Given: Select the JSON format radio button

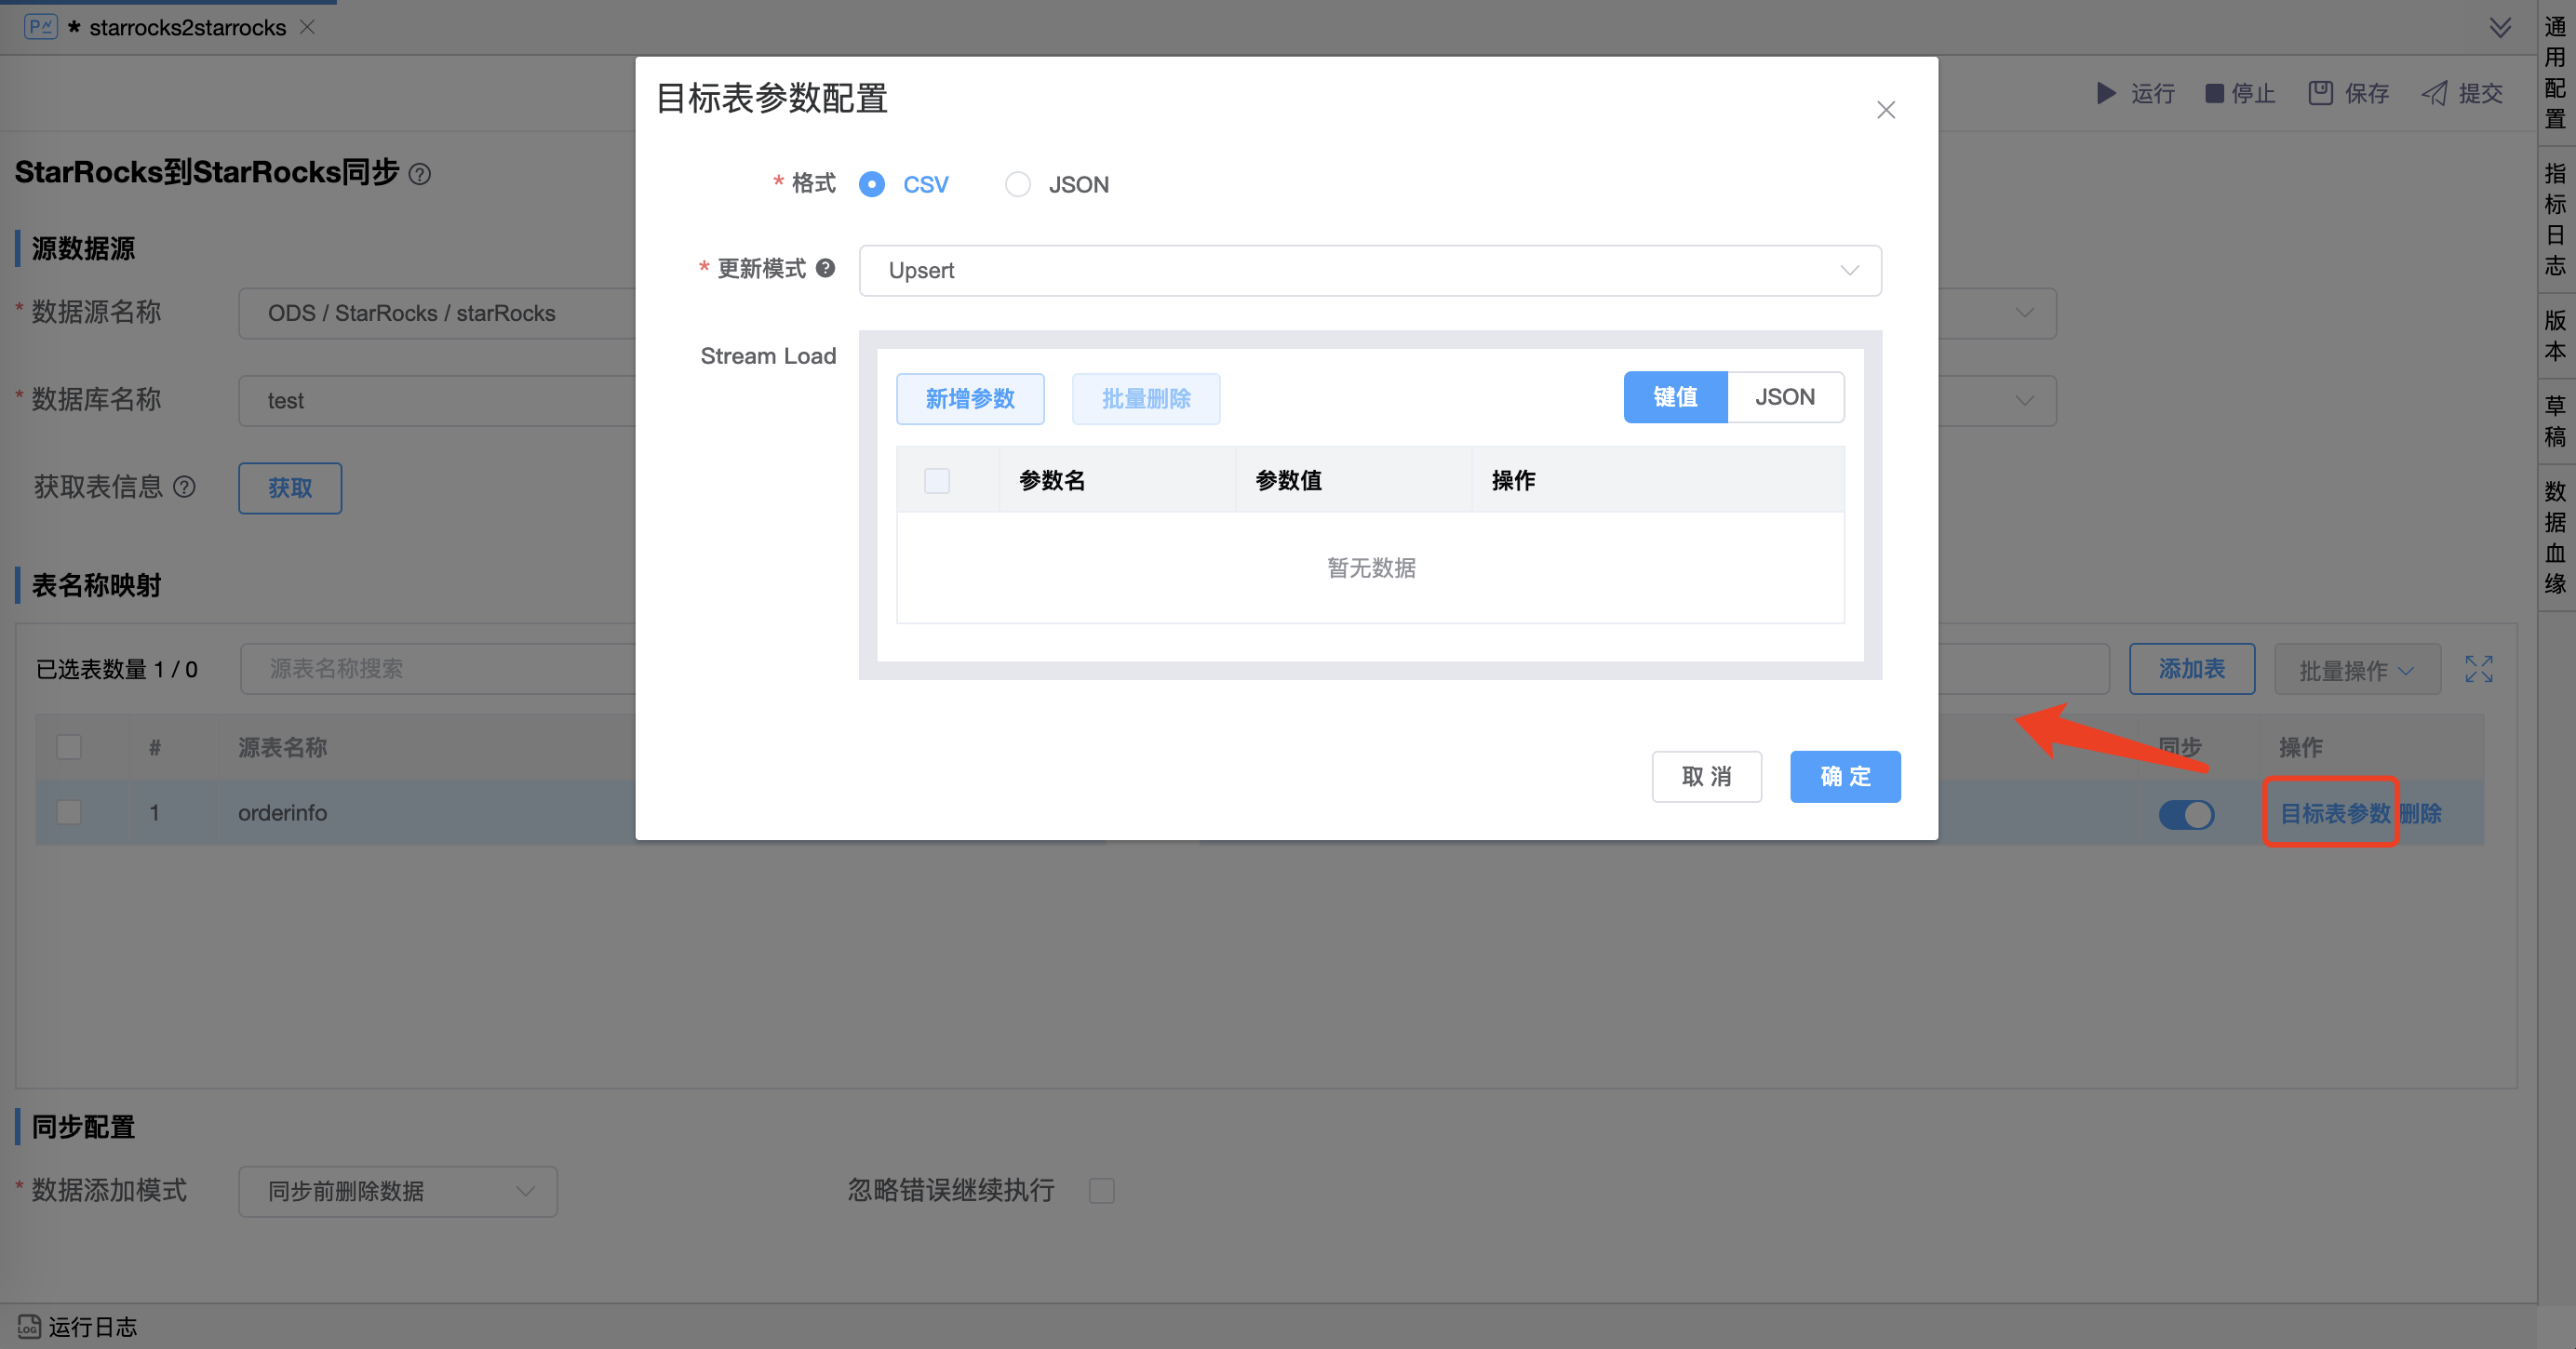Looking at the screenshot, I should click(1017, 185).
